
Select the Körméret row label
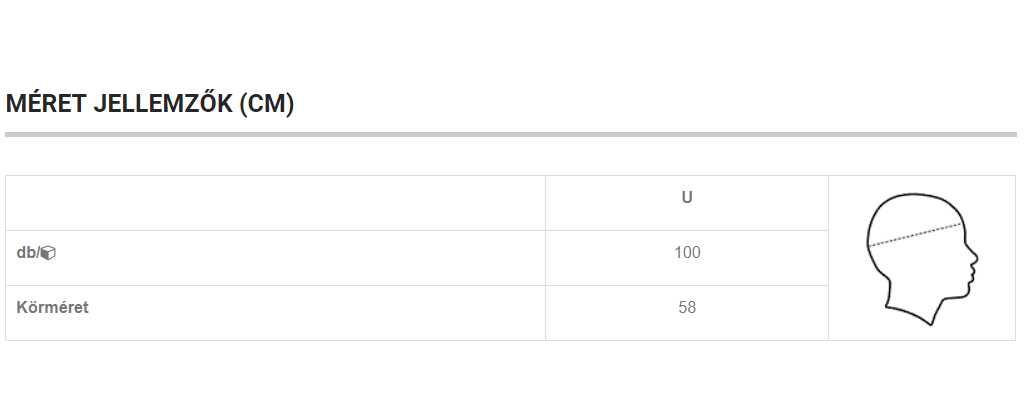52,307
